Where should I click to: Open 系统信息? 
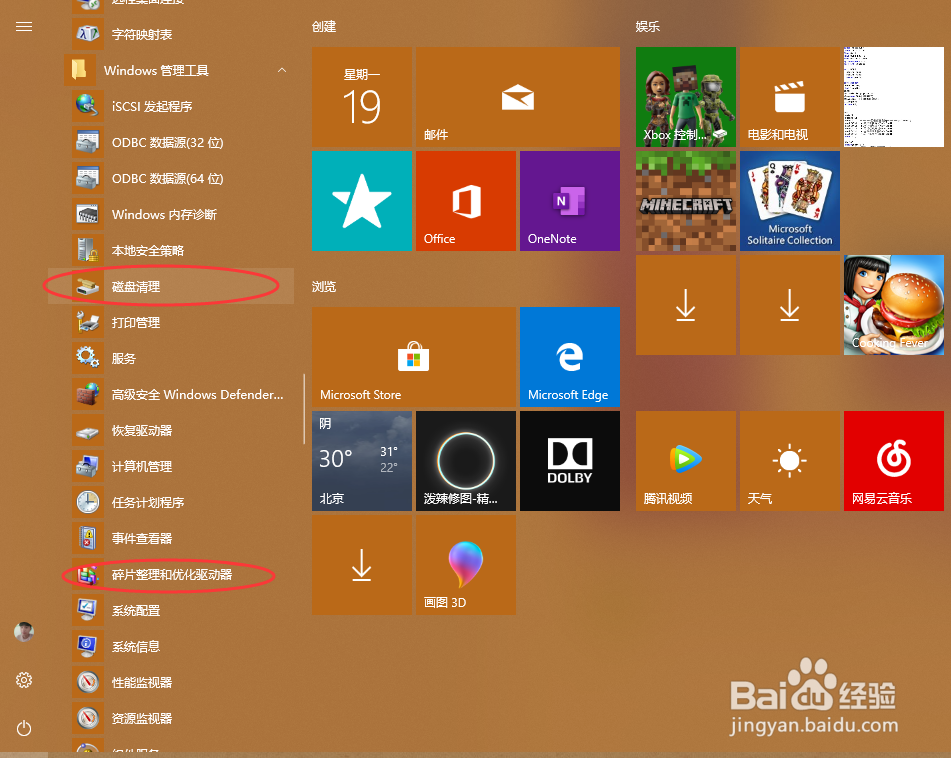(172, 646)
